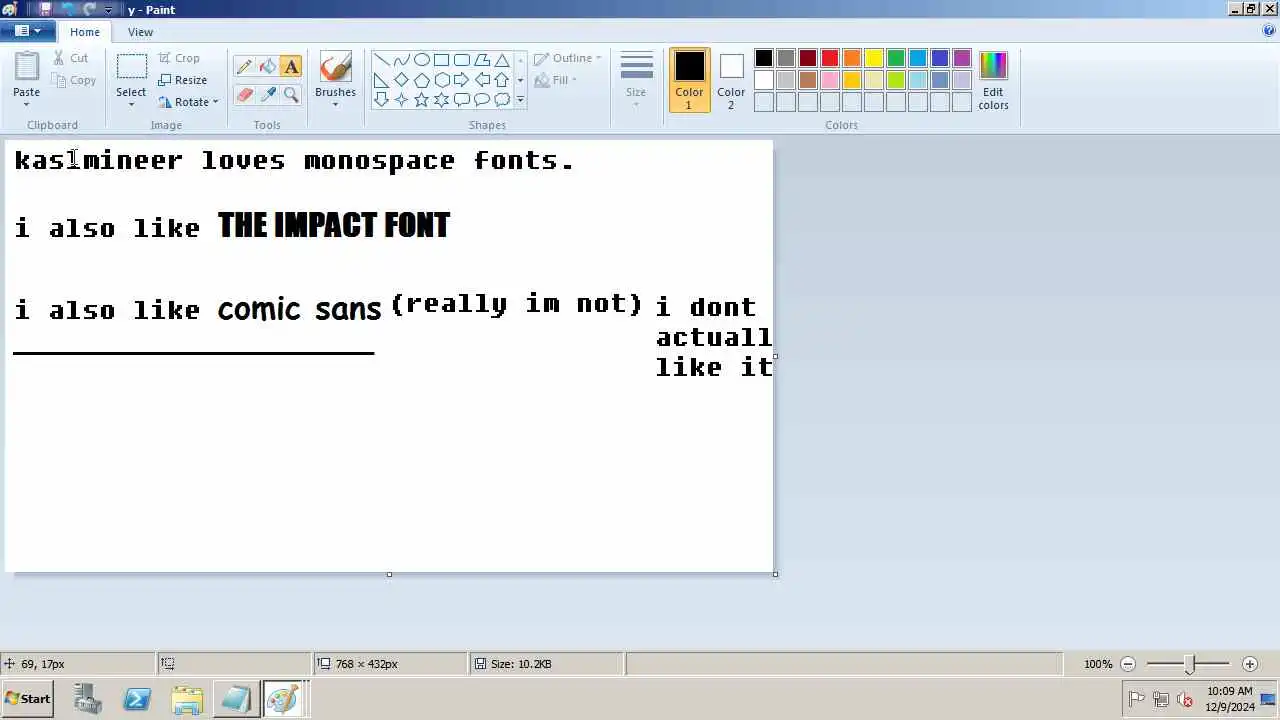Choose the Hexagon shape
Image resolution: width=1280 pixels, height=720 pixels.
coord(441,80)
